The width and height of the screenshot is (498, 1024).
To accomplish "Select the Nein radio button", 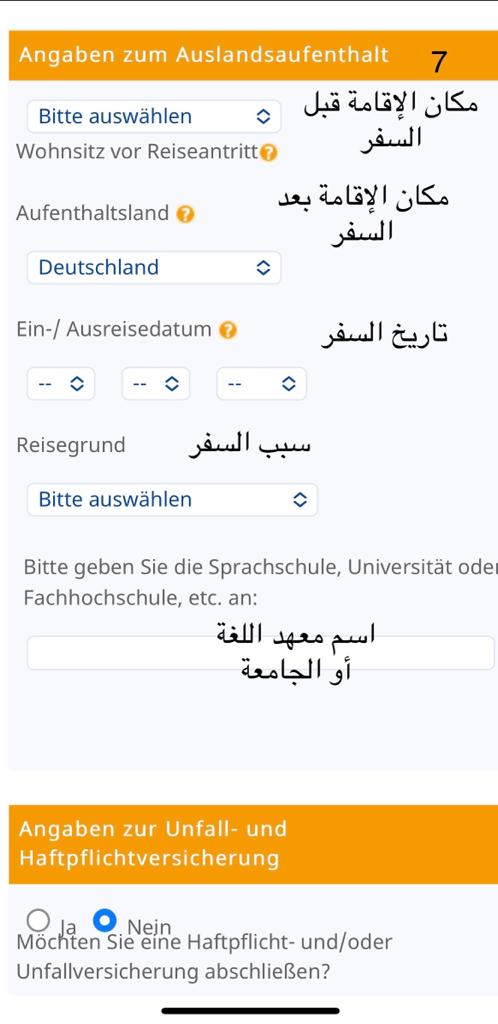I will click(x=104, y=920).
